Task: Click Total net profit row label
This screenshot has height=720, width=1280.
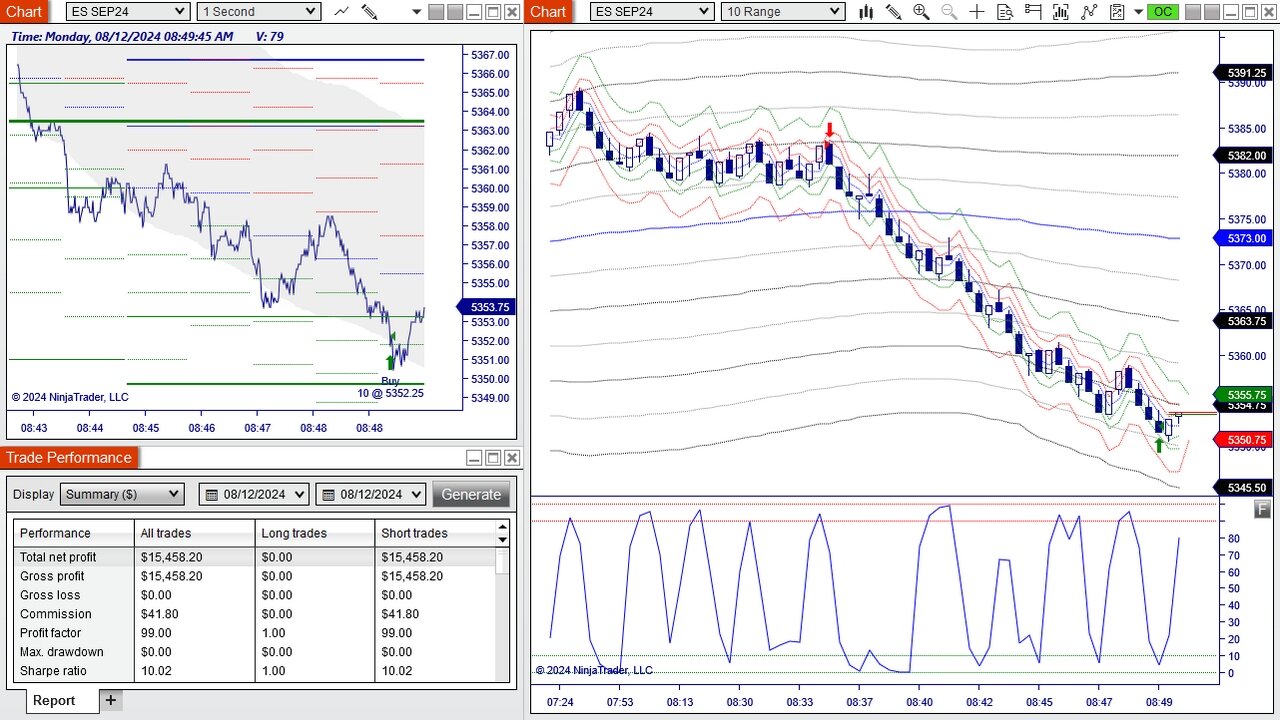Action: pos(58,557)
